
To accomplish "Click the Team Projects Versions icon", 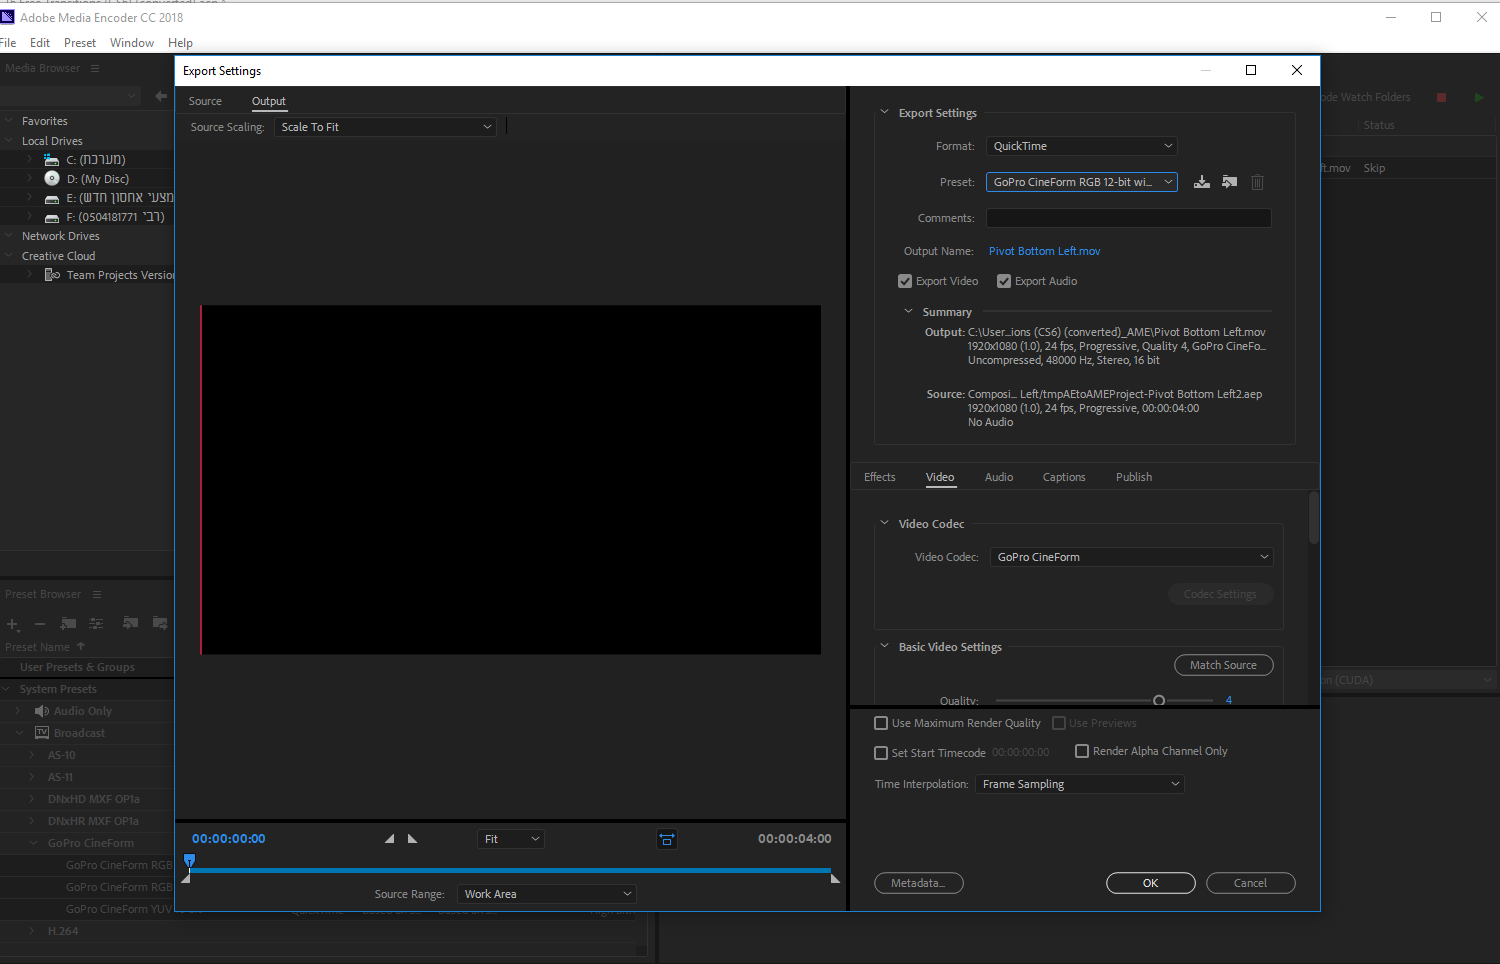I will pos(52,274).
